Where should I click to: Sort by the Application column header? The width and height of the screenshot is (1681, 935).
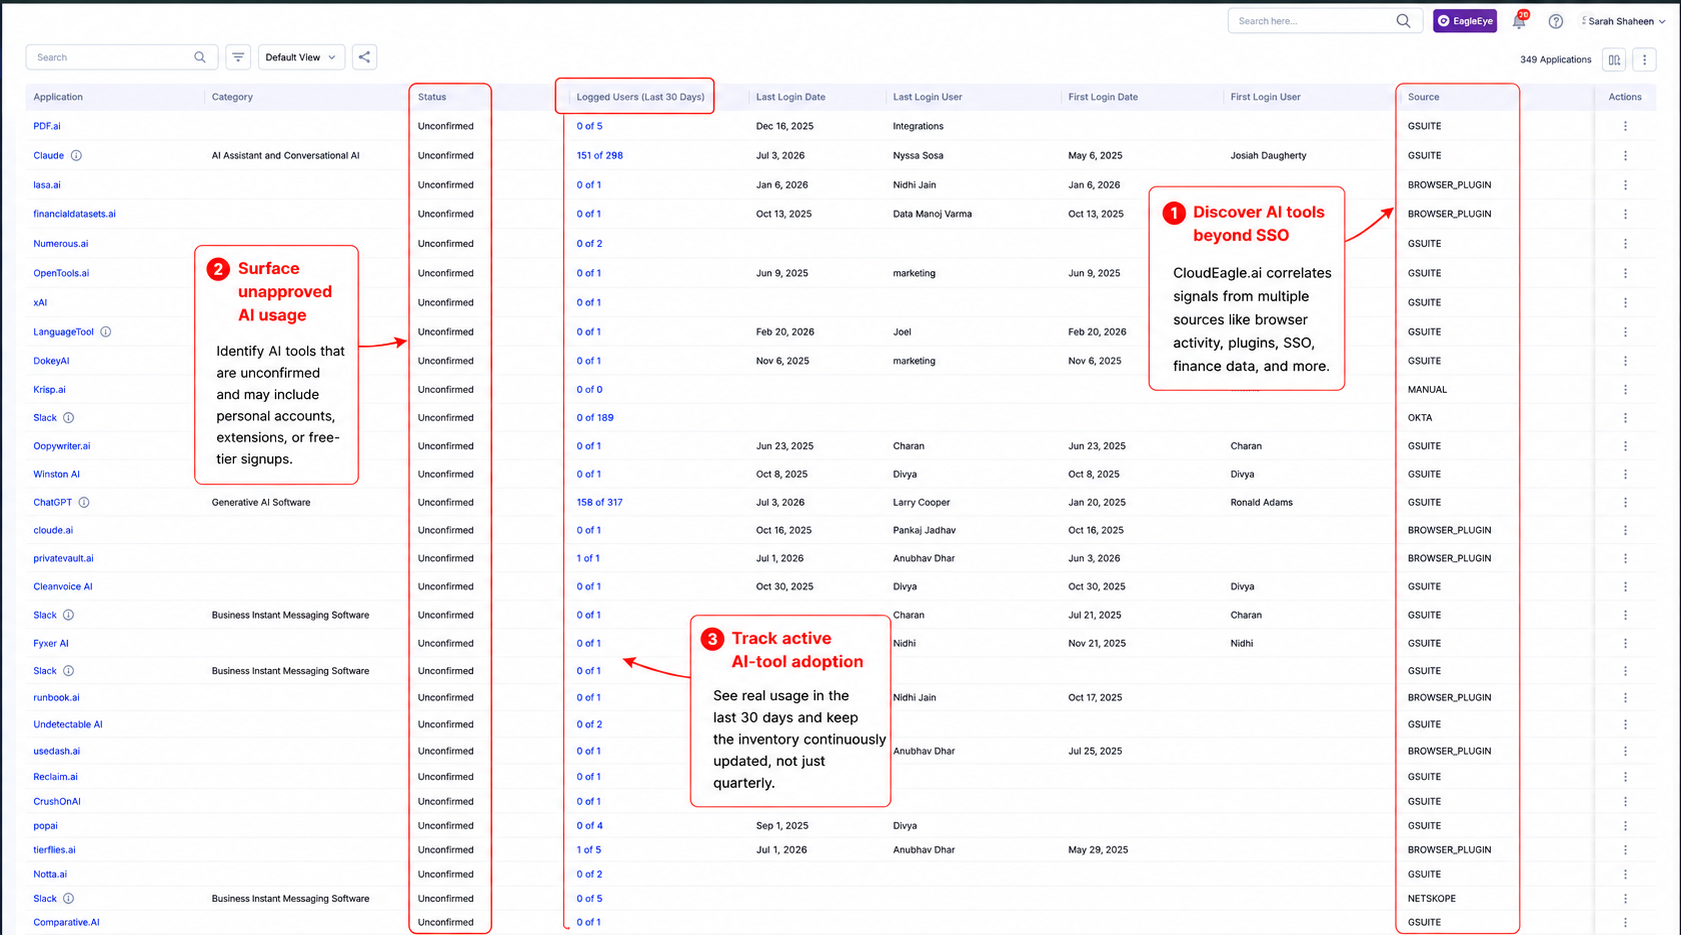click(58, 97)
